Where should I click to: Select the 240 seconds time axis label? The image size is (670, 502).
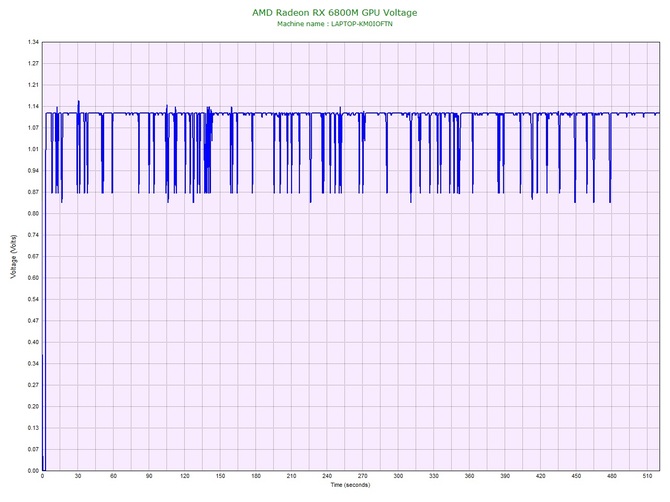[327, 476]
